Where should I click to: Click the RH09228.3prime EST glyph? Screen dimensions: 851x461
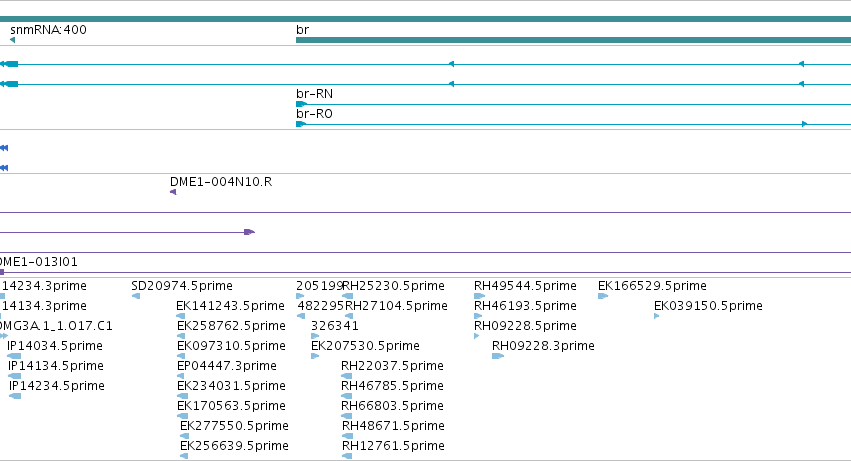click(498, 356)
